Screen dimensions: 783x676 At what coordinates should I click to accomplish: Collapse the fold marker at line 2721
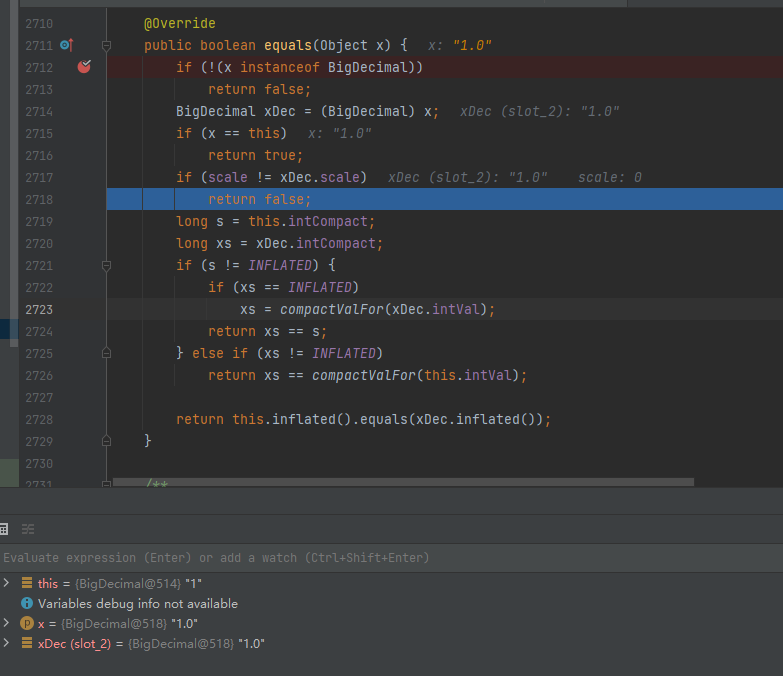click(106, 266)
